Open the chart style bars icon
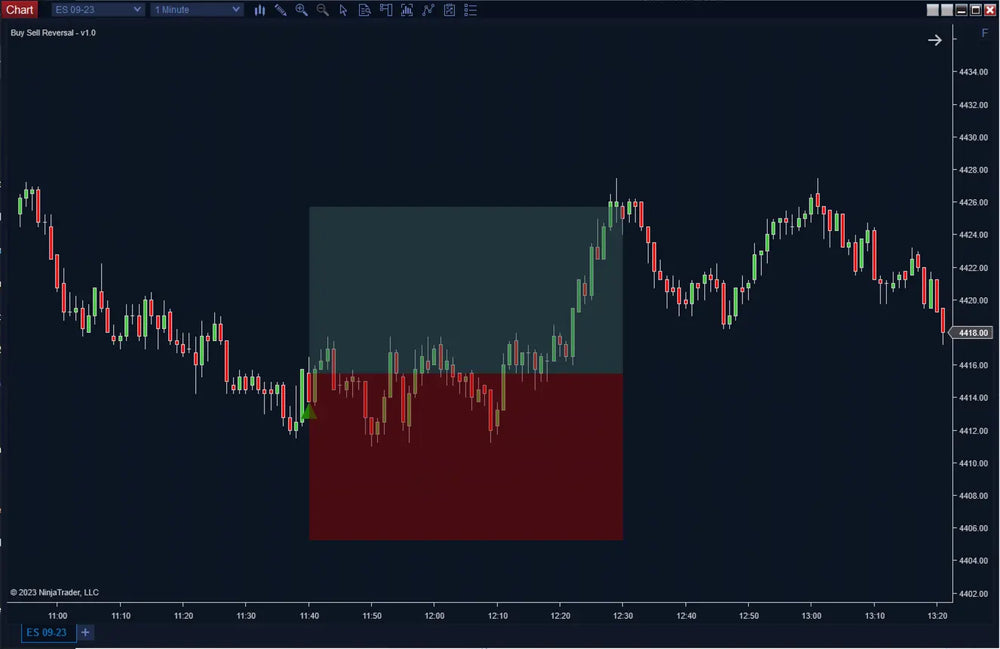 tap(259, 9)
